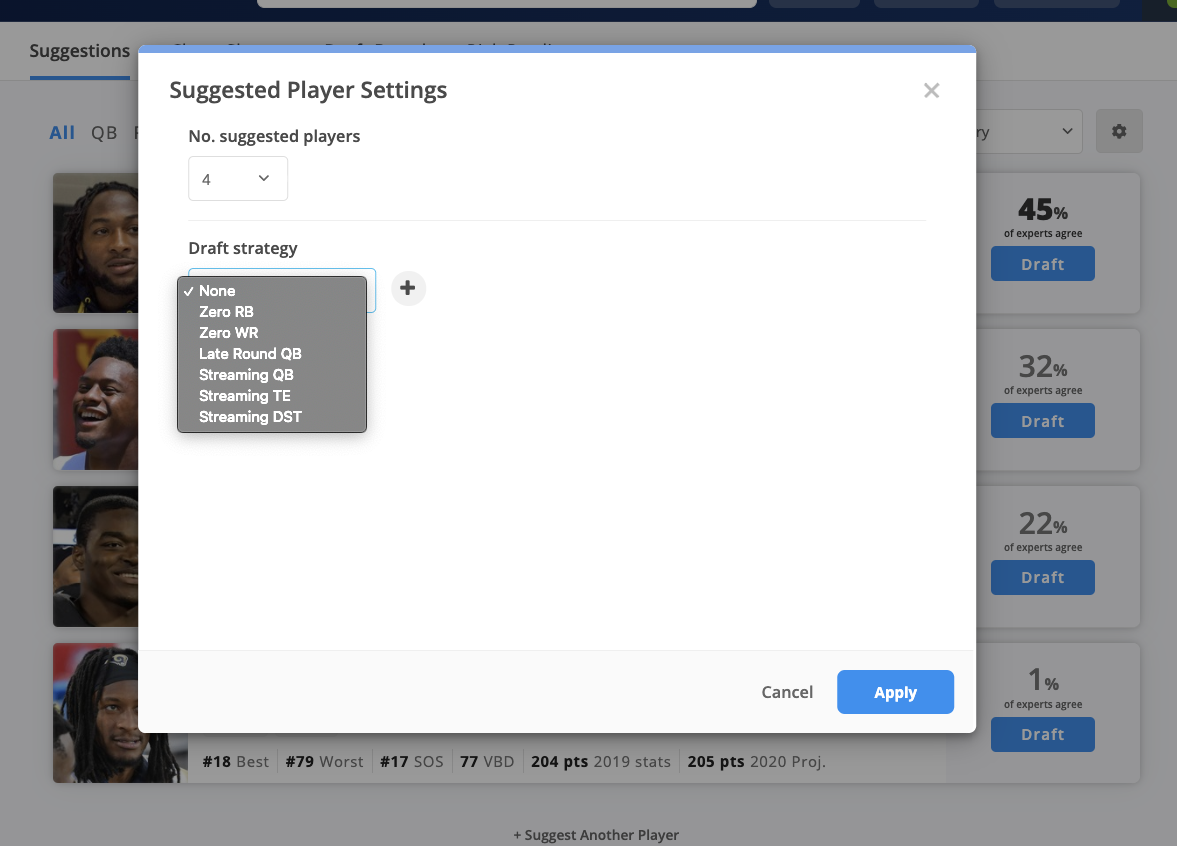Image resolution: width=1177 pixels, height=846 pixels.
Task: Switch to the Suggestions tab
Action: point(80,51)
